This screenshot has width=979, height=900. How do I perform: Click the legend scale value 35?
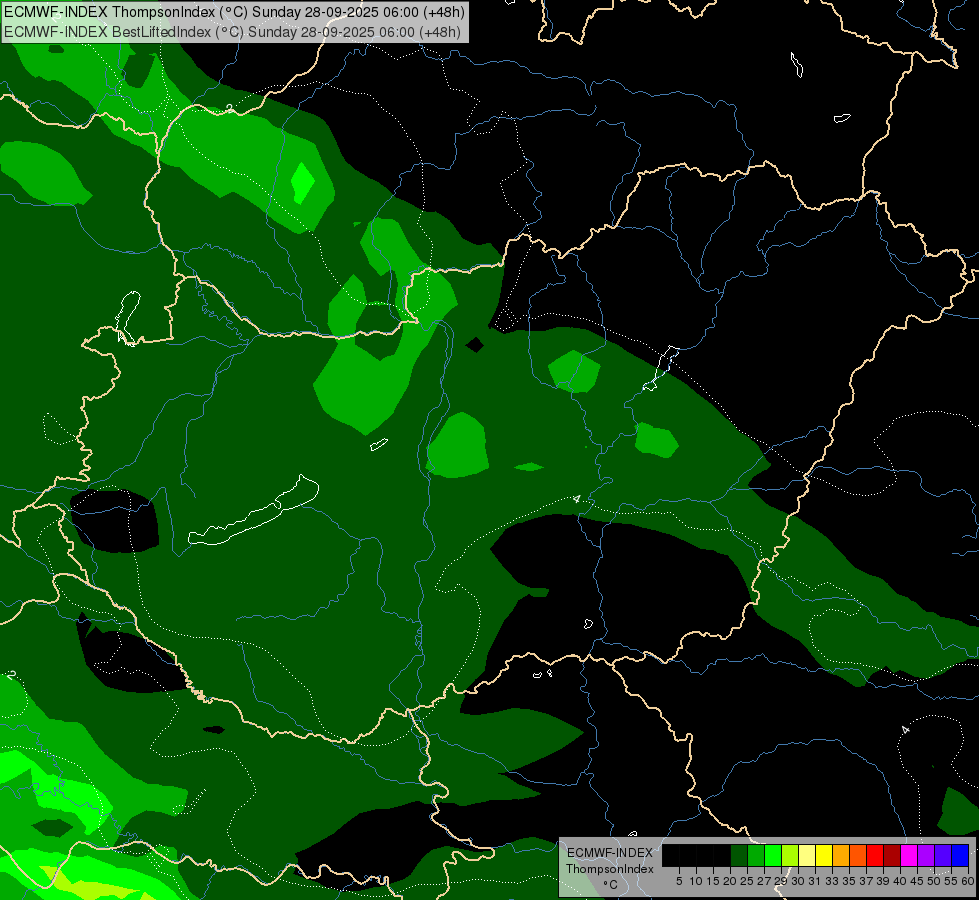pos(849,881)
